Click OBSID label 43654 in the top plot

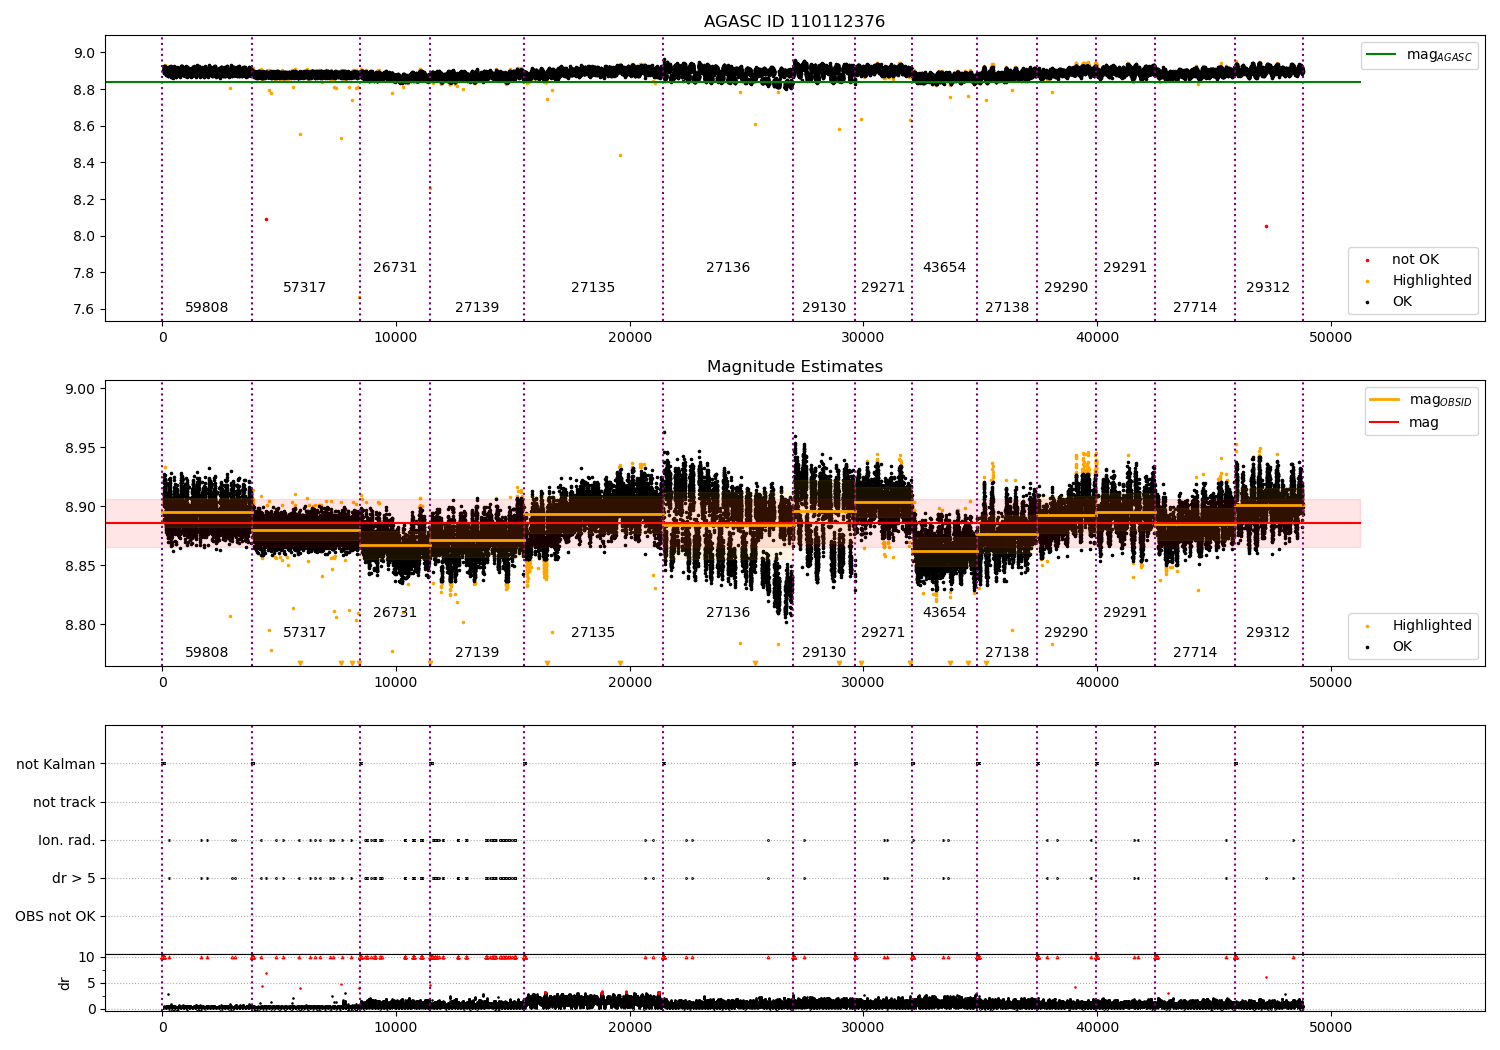click(x=944, y=268)
